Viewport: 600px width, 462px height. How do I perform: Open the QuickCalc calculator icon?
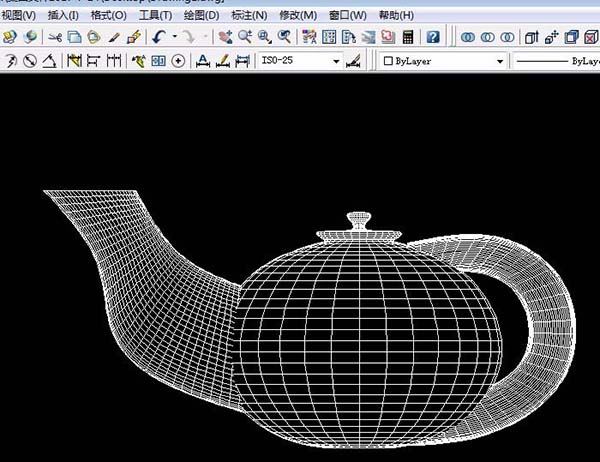click(408, 37)
